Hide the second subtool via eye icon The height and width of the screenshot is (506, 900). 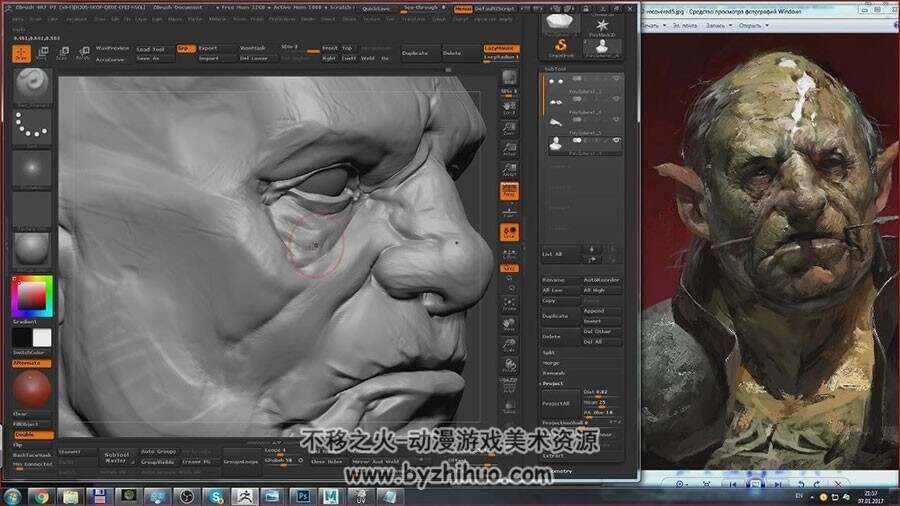(616, 99)
